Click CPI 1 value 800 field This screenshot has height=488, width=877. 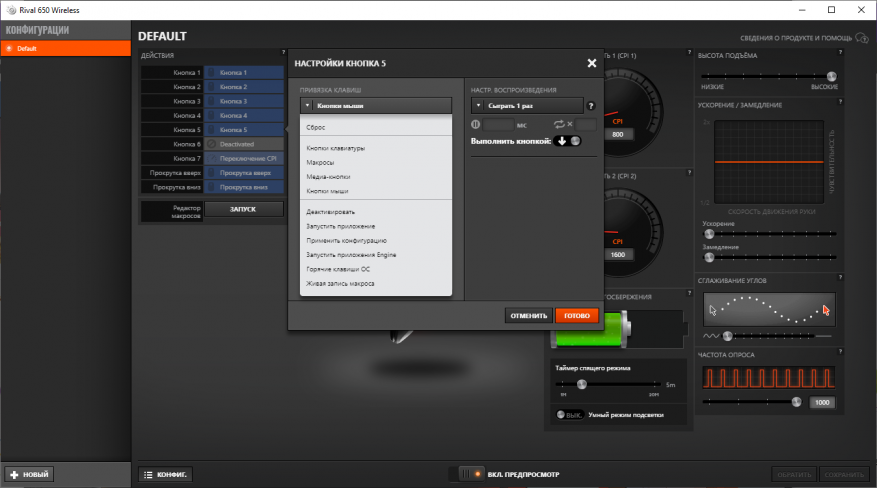(617, 134)
